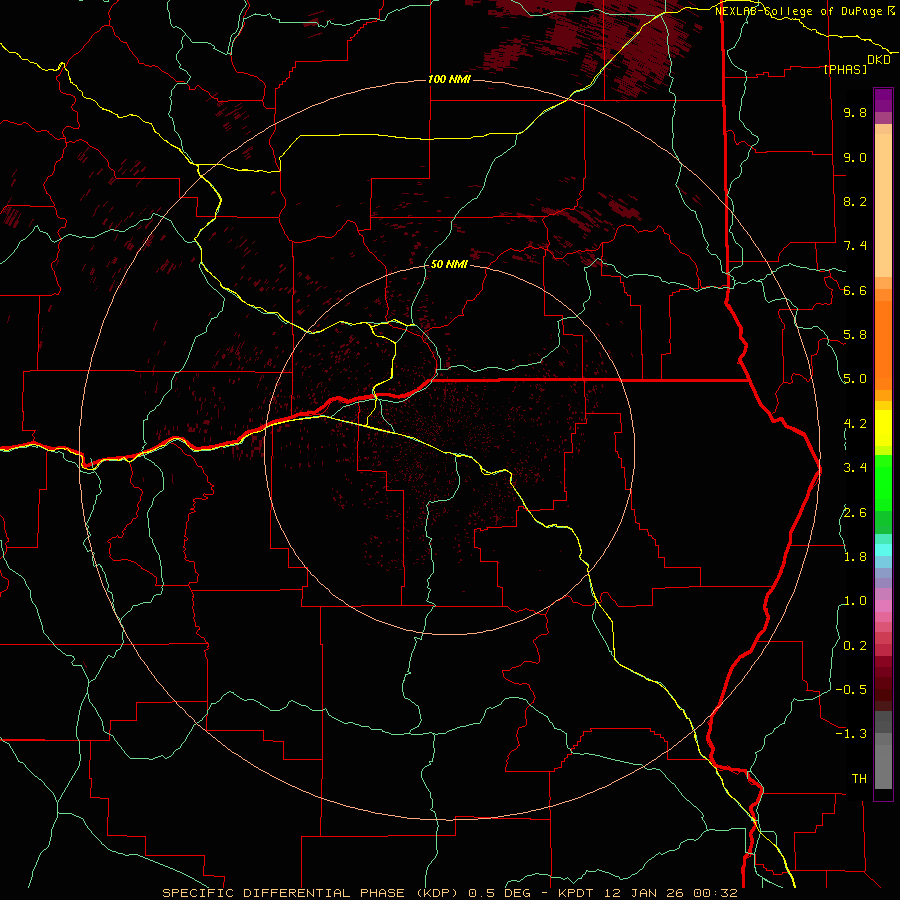Click the NEXLAB-College of DuPage label

pyautogui.click(x=801, y=11)
